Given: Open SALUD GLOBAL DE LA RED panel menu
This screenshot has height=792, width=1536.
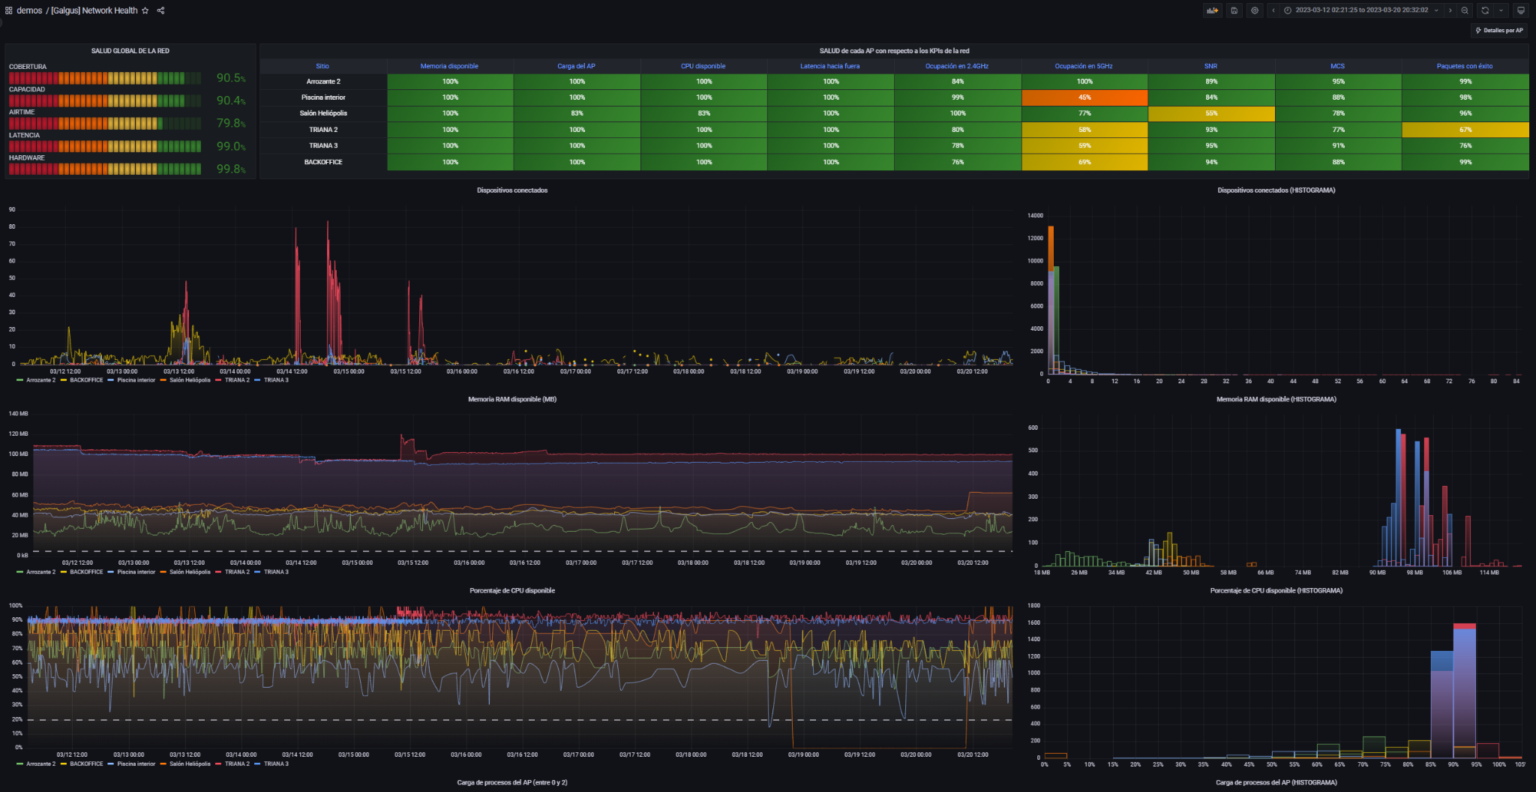Looking at the screenshot, I should click(x=130, y=50).
